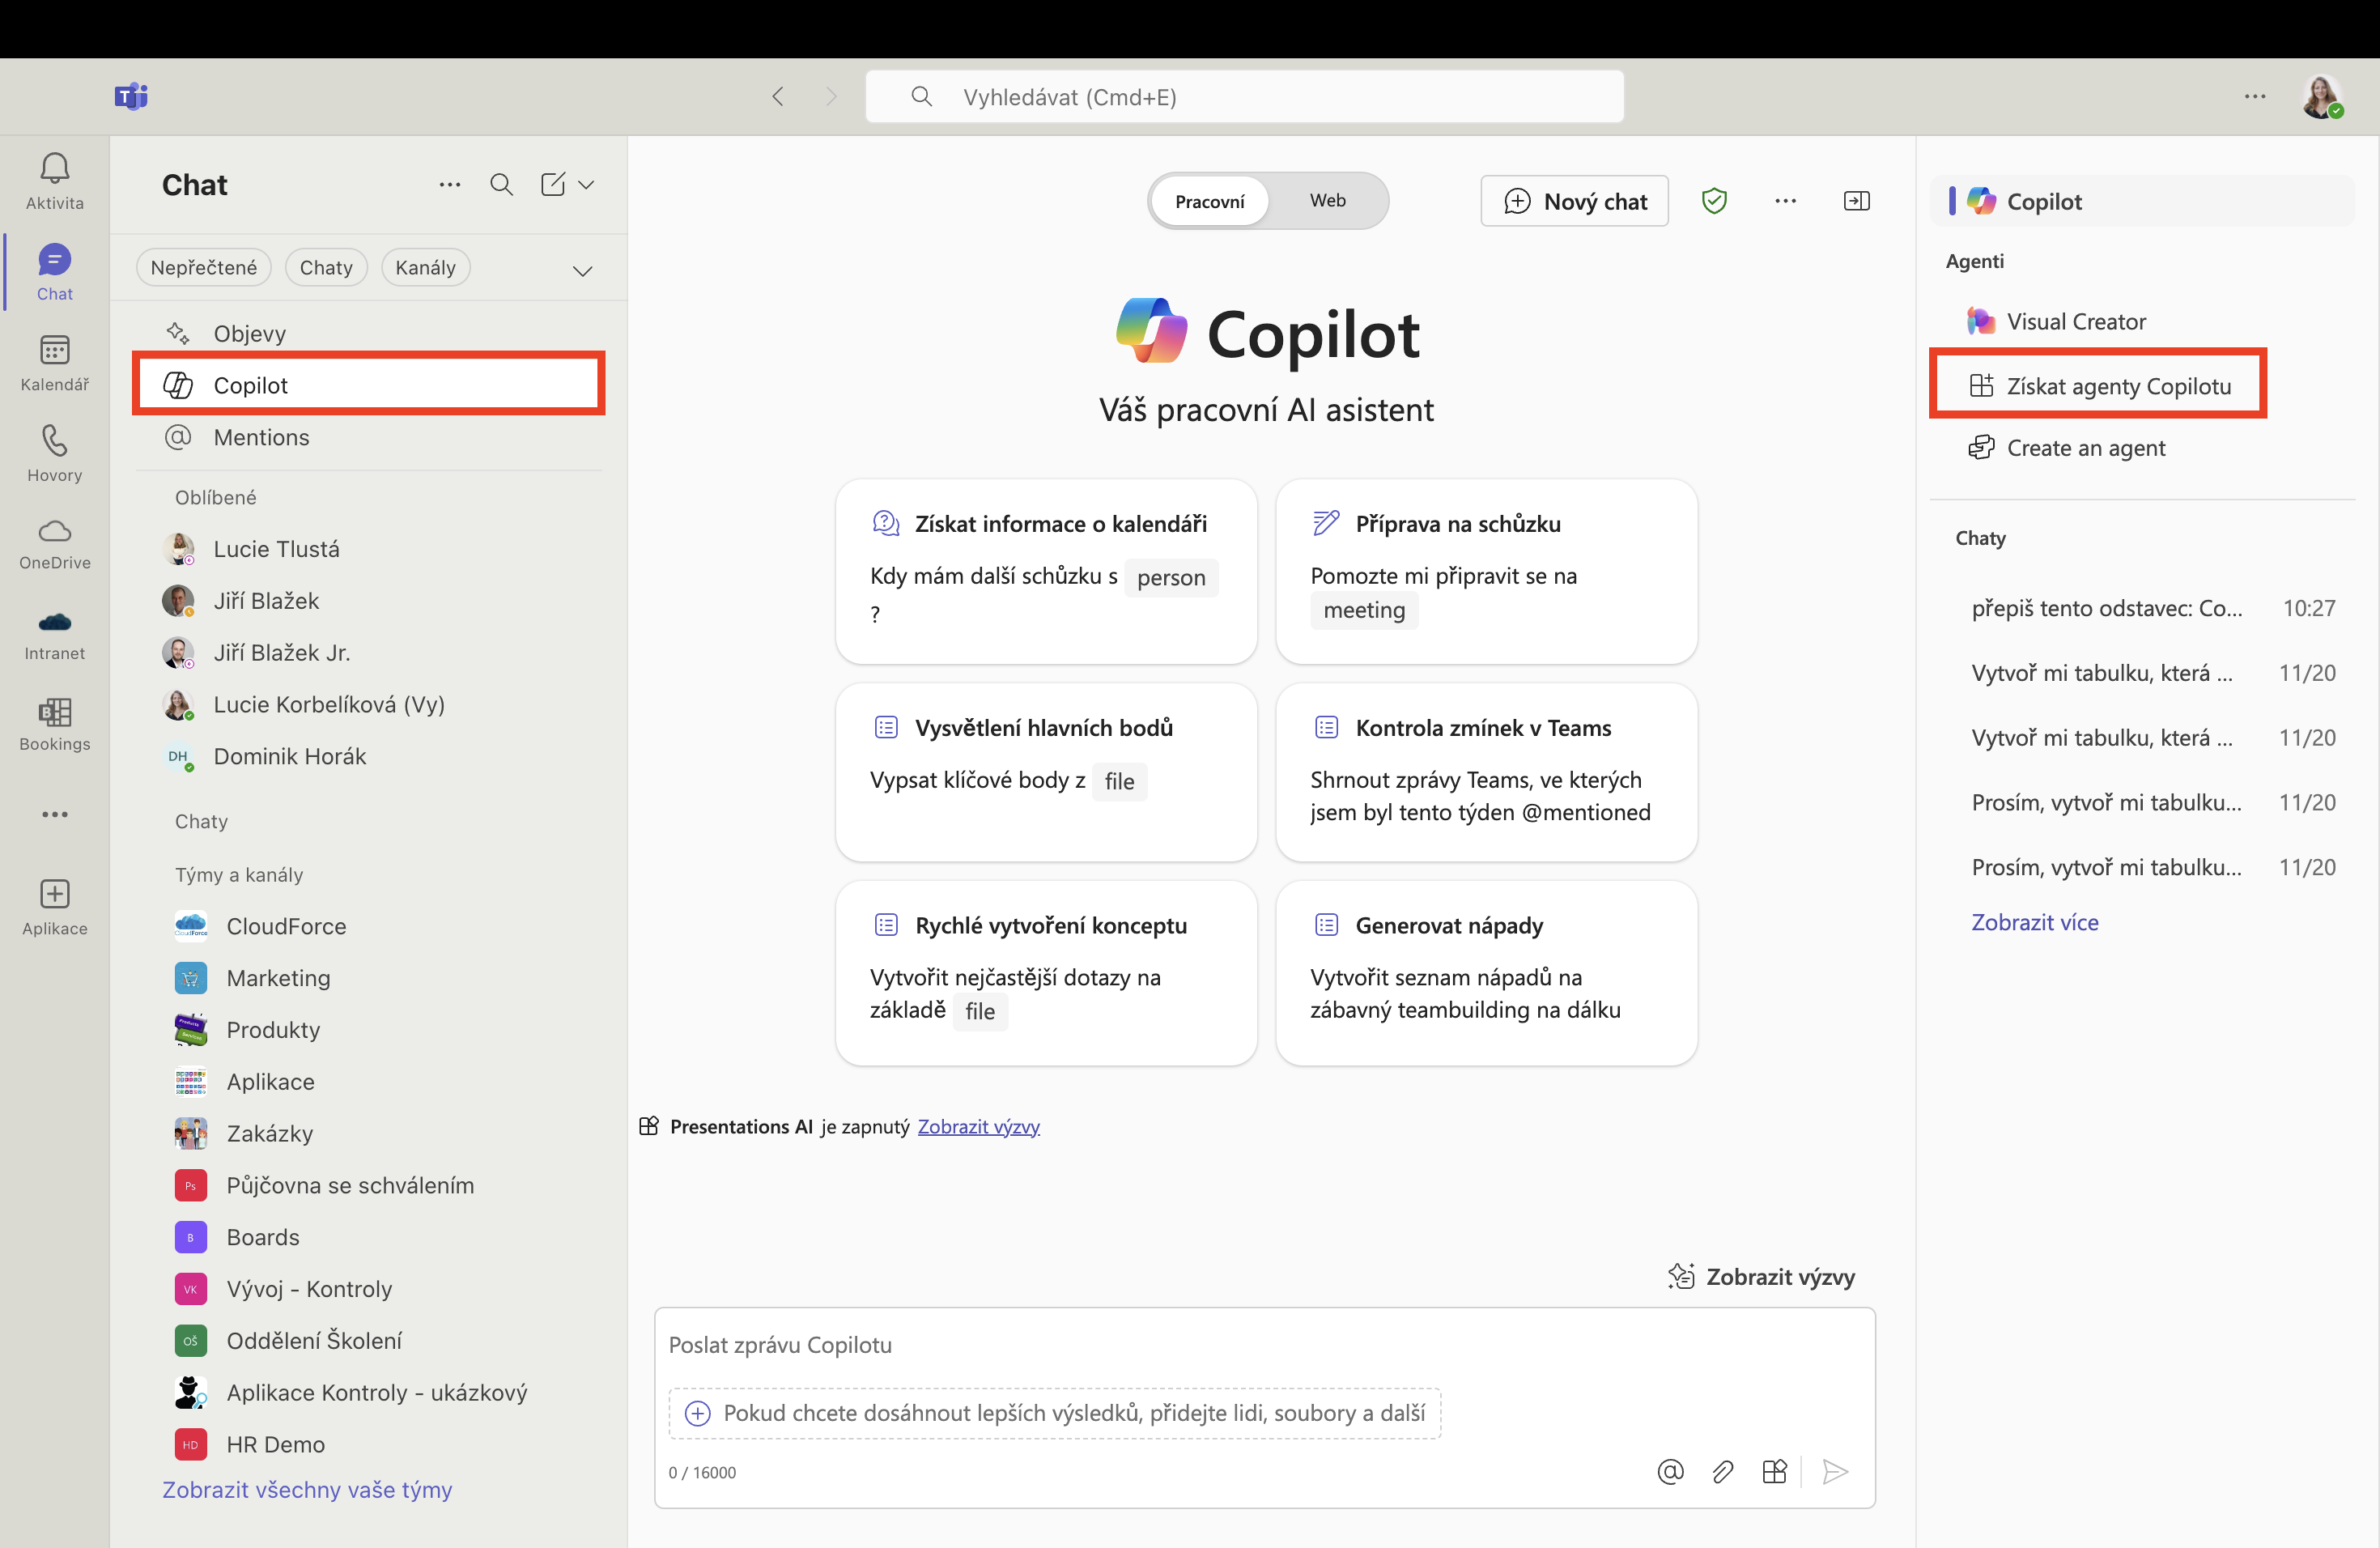
Task: Switch Copilot to Pracovní mode
Action: 1209,201
